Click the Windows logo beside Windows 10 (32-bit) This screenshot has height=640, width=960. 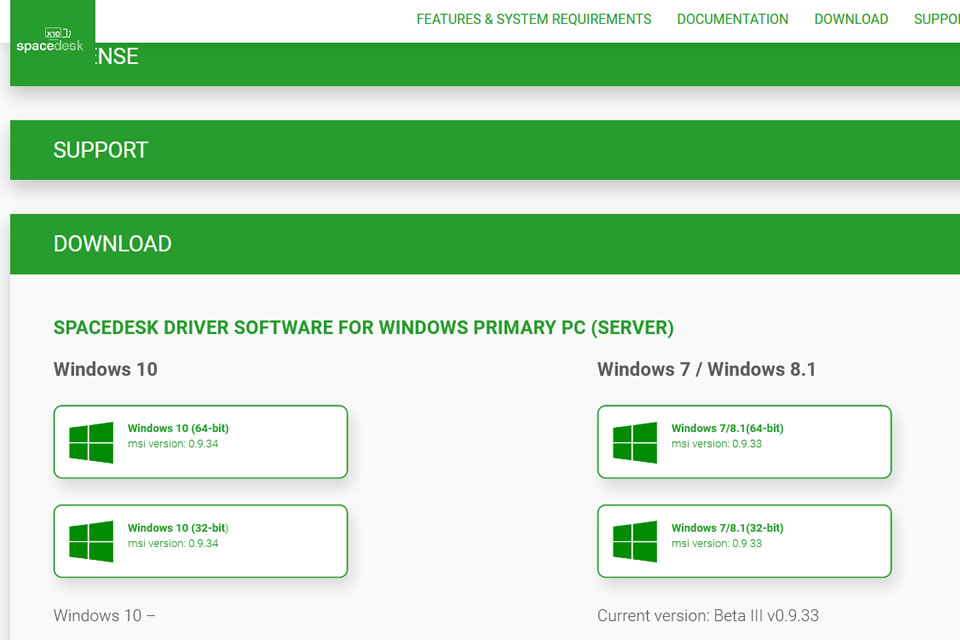pos(91,541)
